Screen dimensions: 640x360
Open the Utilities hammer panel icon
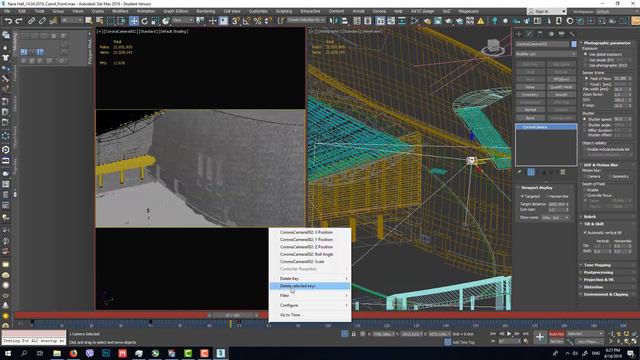(x=572, y=34)
